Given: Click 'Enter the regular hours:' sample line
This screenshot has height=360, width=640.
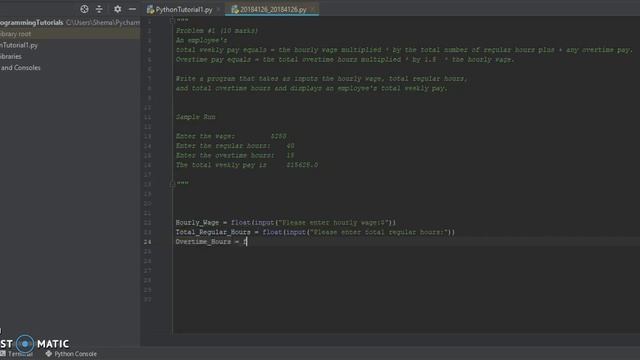Looking at the screenshot, I should click(235, 146).
